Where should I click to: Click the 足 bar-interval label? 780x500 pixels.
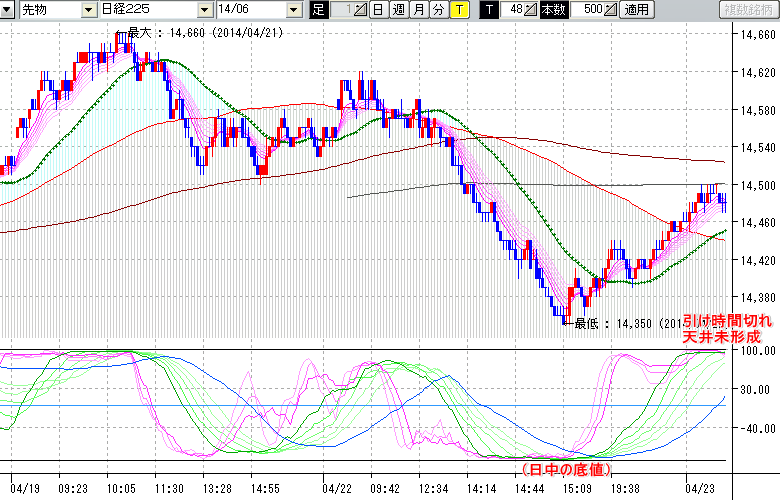319,10
